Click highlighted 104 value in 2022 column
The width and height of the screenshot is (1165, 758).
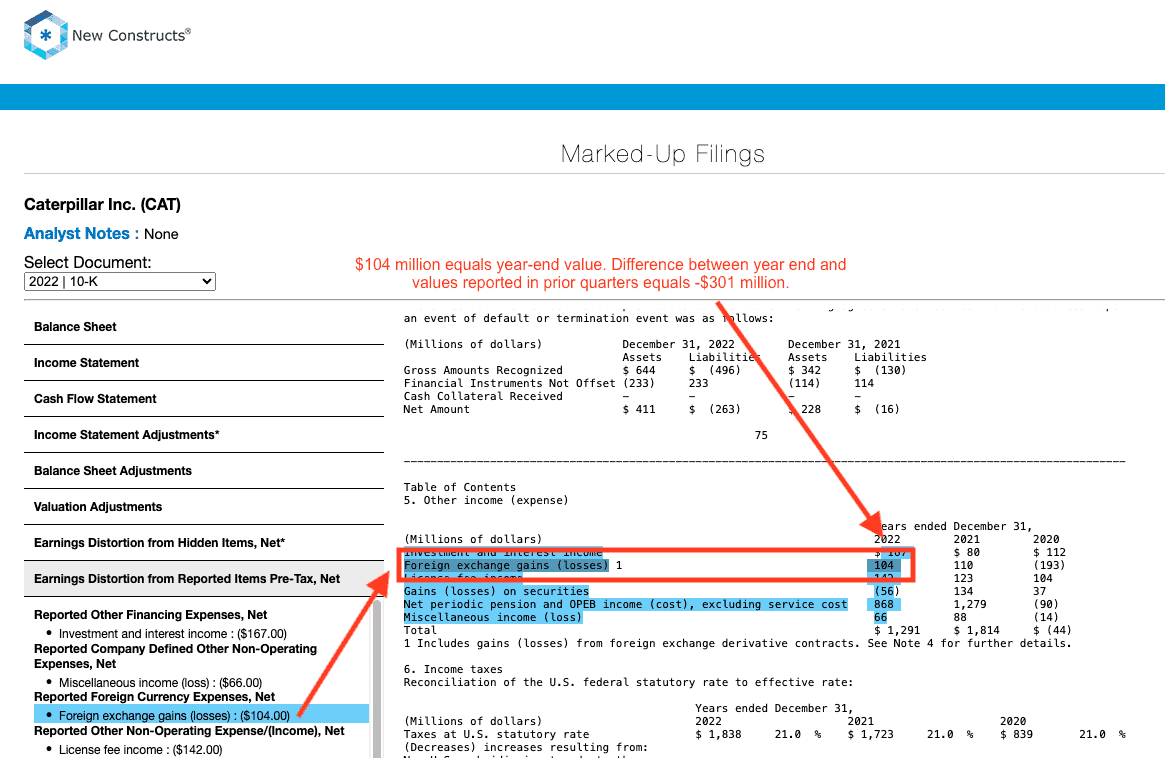click(x=884, y=566)
